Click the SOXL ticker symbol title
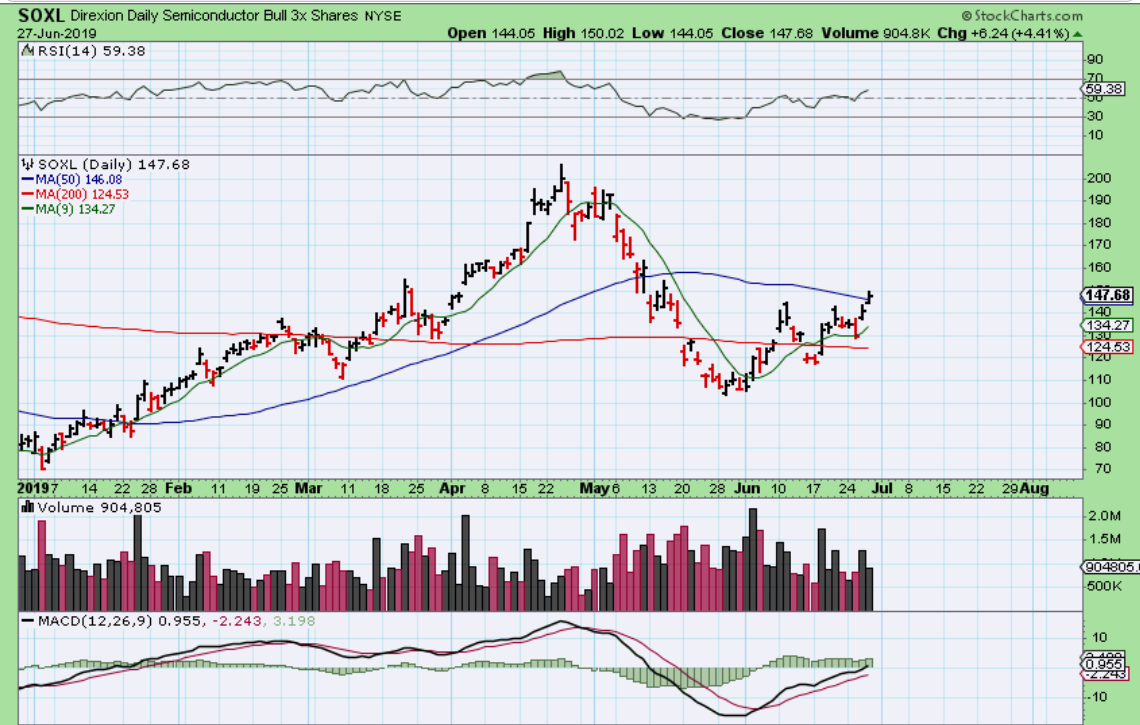 coord(41,15)
